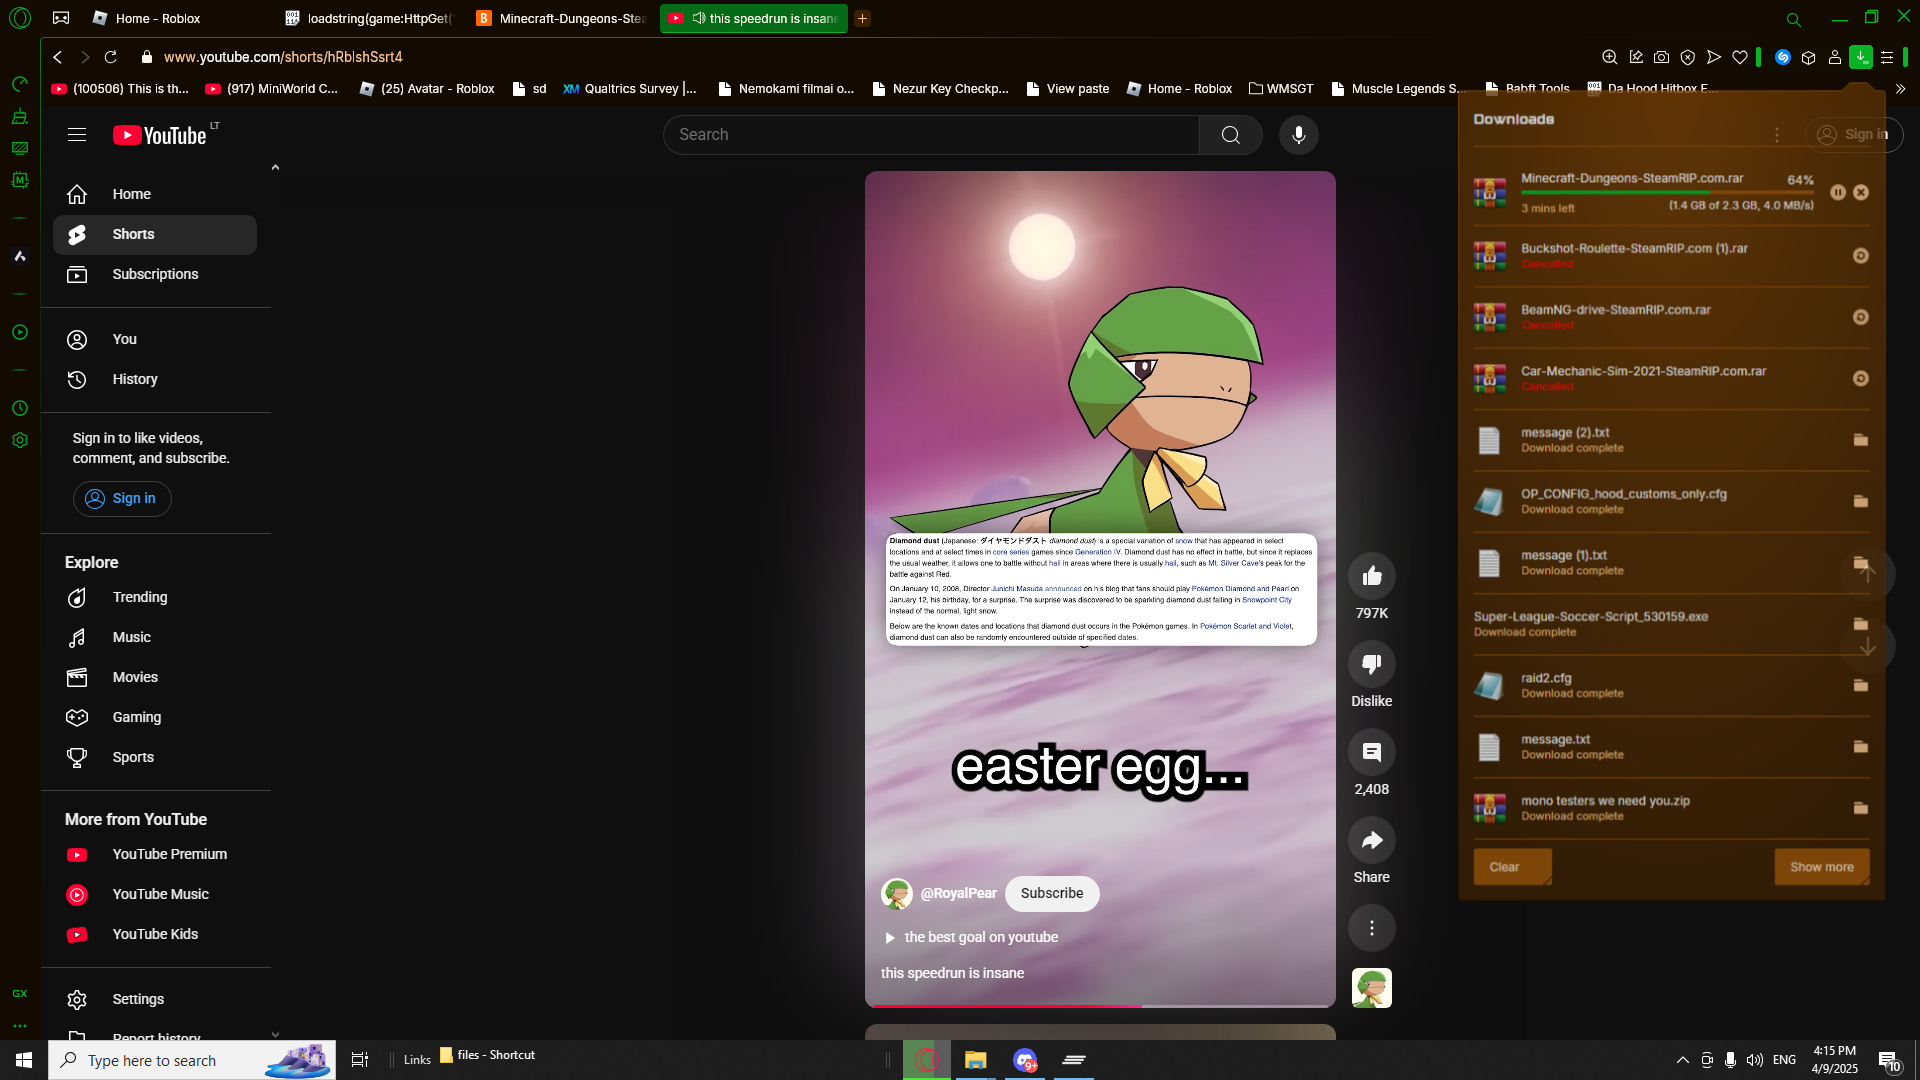Screen dimensions: 1920x1080
Task: Browse Trending videos
Action: 155,597
